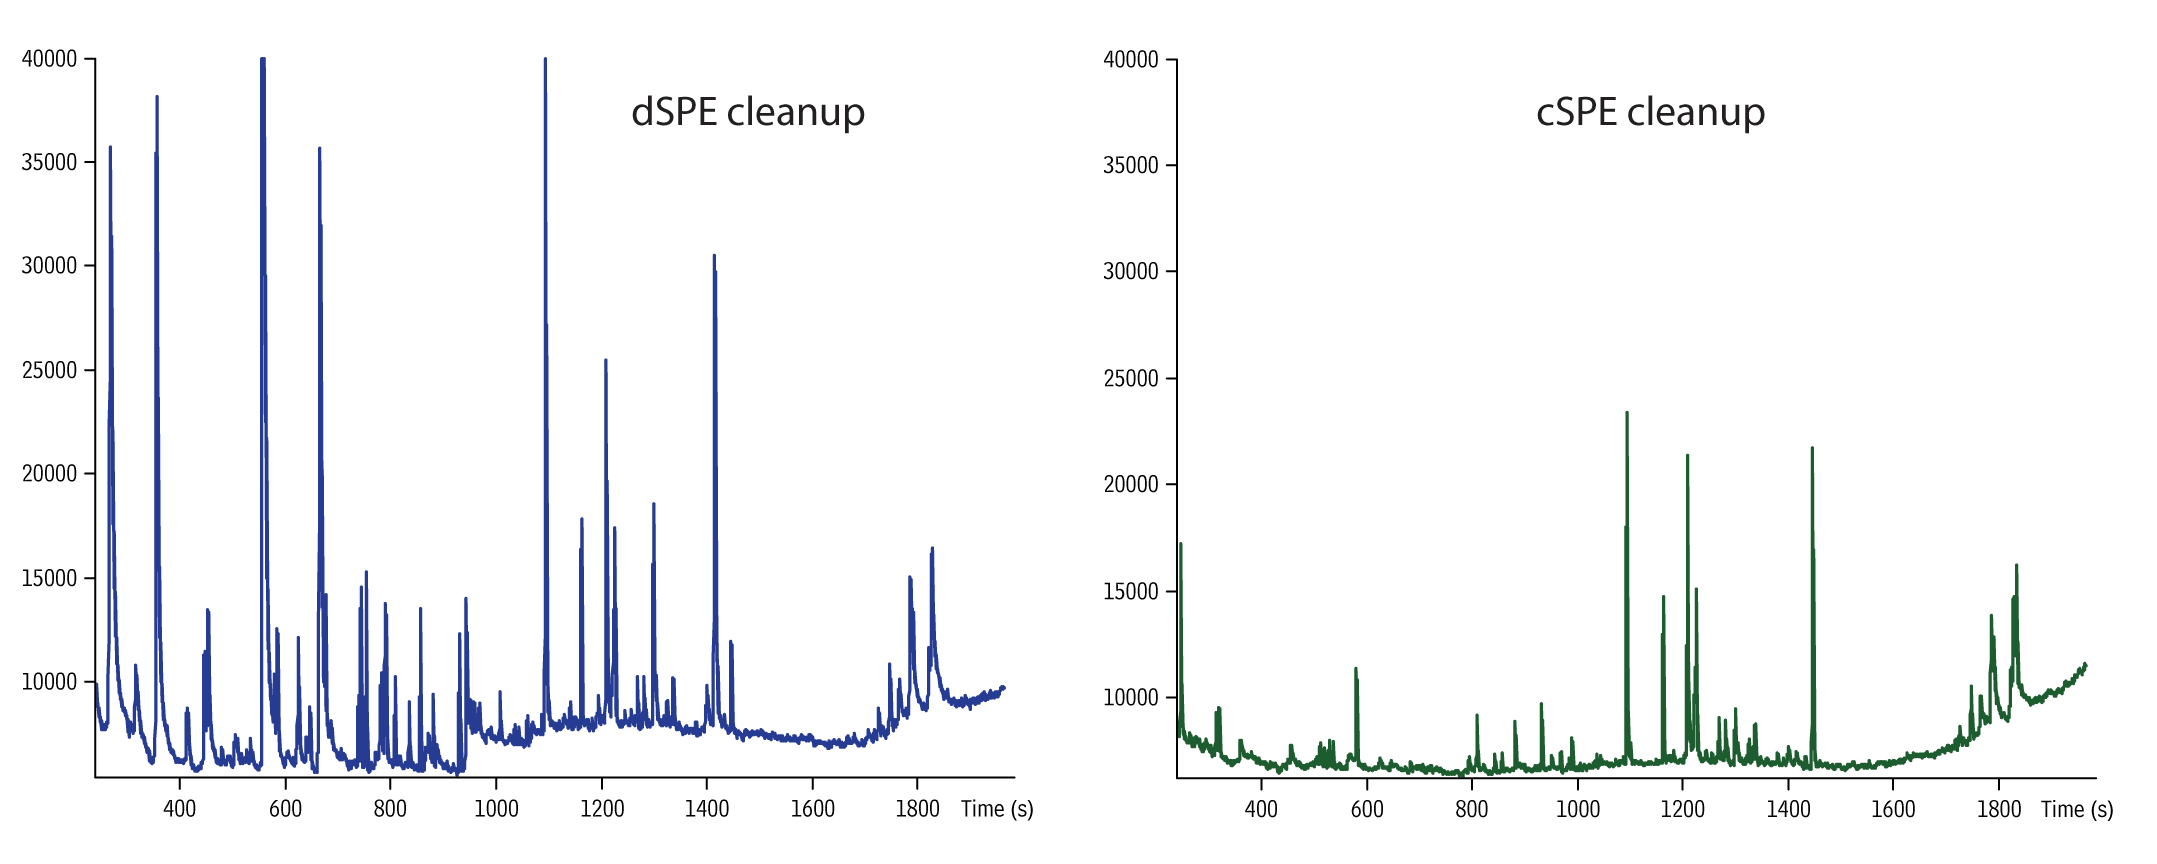The image size is (2157, 864).
Task: Click the "dSPE cleanup" chart title
Action: 748,112
